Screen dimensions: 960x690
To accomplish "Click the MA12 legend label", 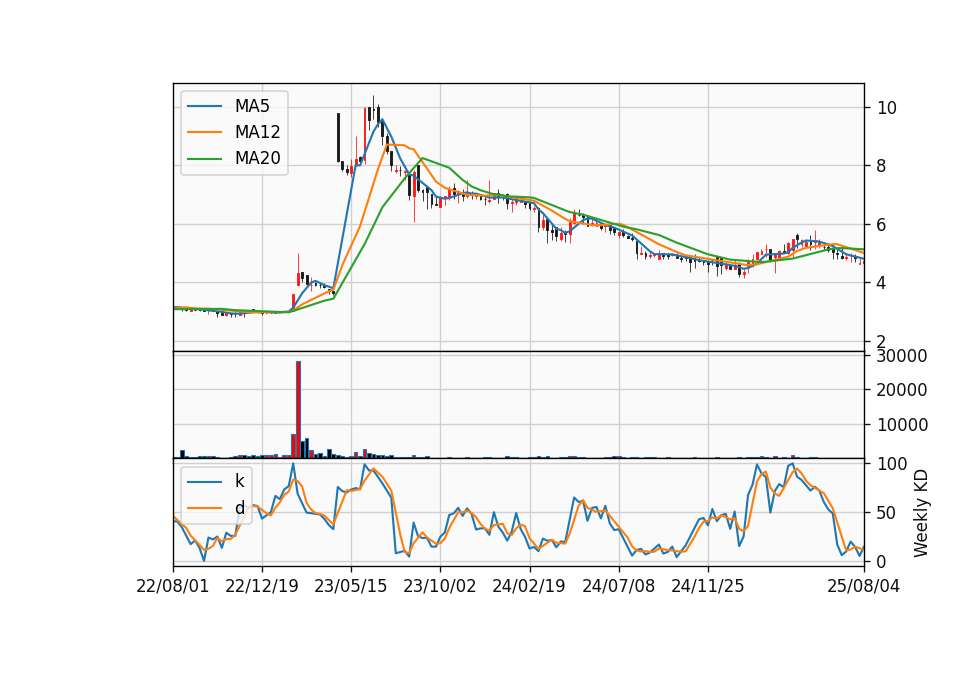I will pyautogui.click(x=257, y=132).
